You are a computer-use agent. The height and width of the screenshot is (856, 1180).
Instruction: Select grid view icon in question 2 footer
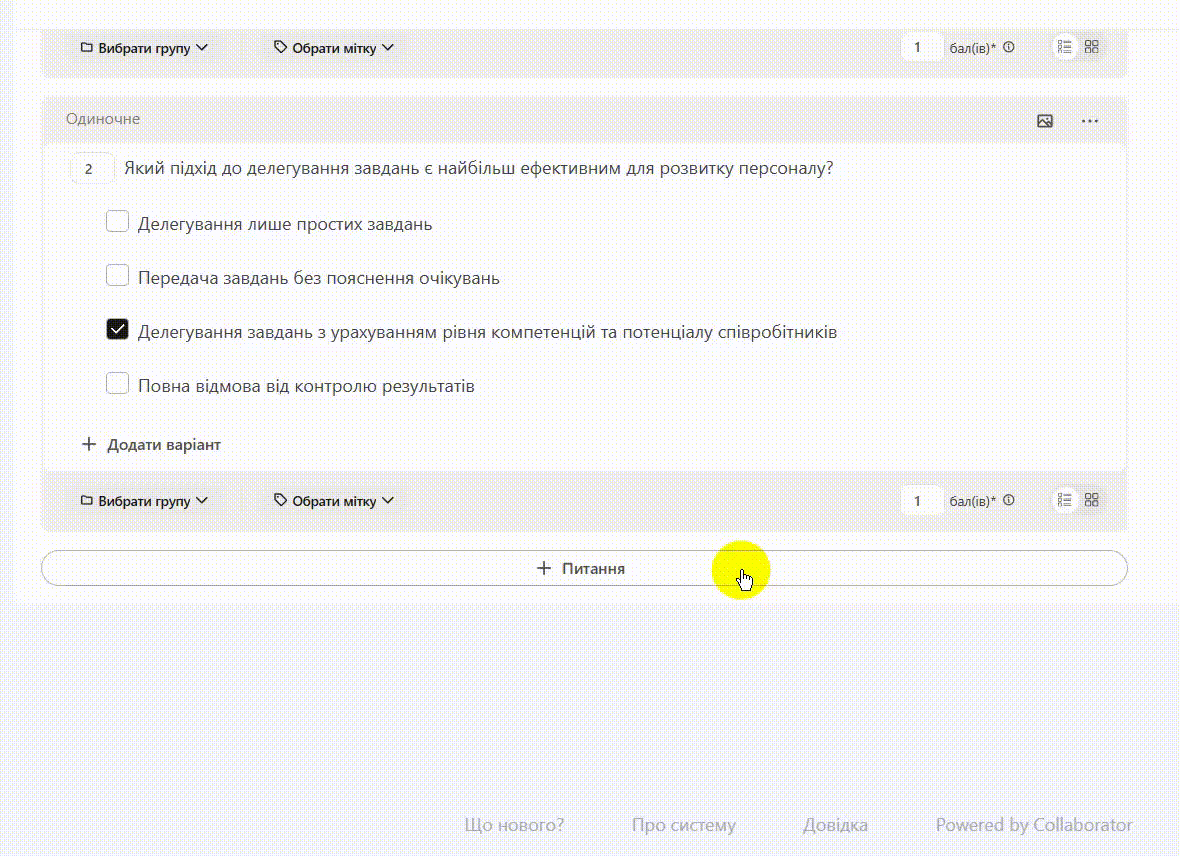[1092, 500]
